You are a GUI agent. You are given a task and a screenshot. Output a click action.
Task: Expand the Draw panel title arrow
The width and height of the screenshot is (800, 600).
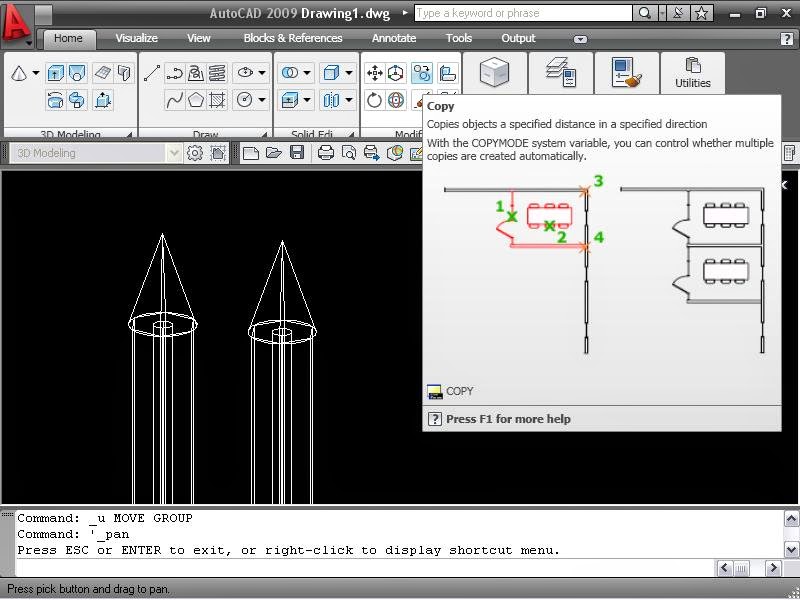[x=264, y=135]
